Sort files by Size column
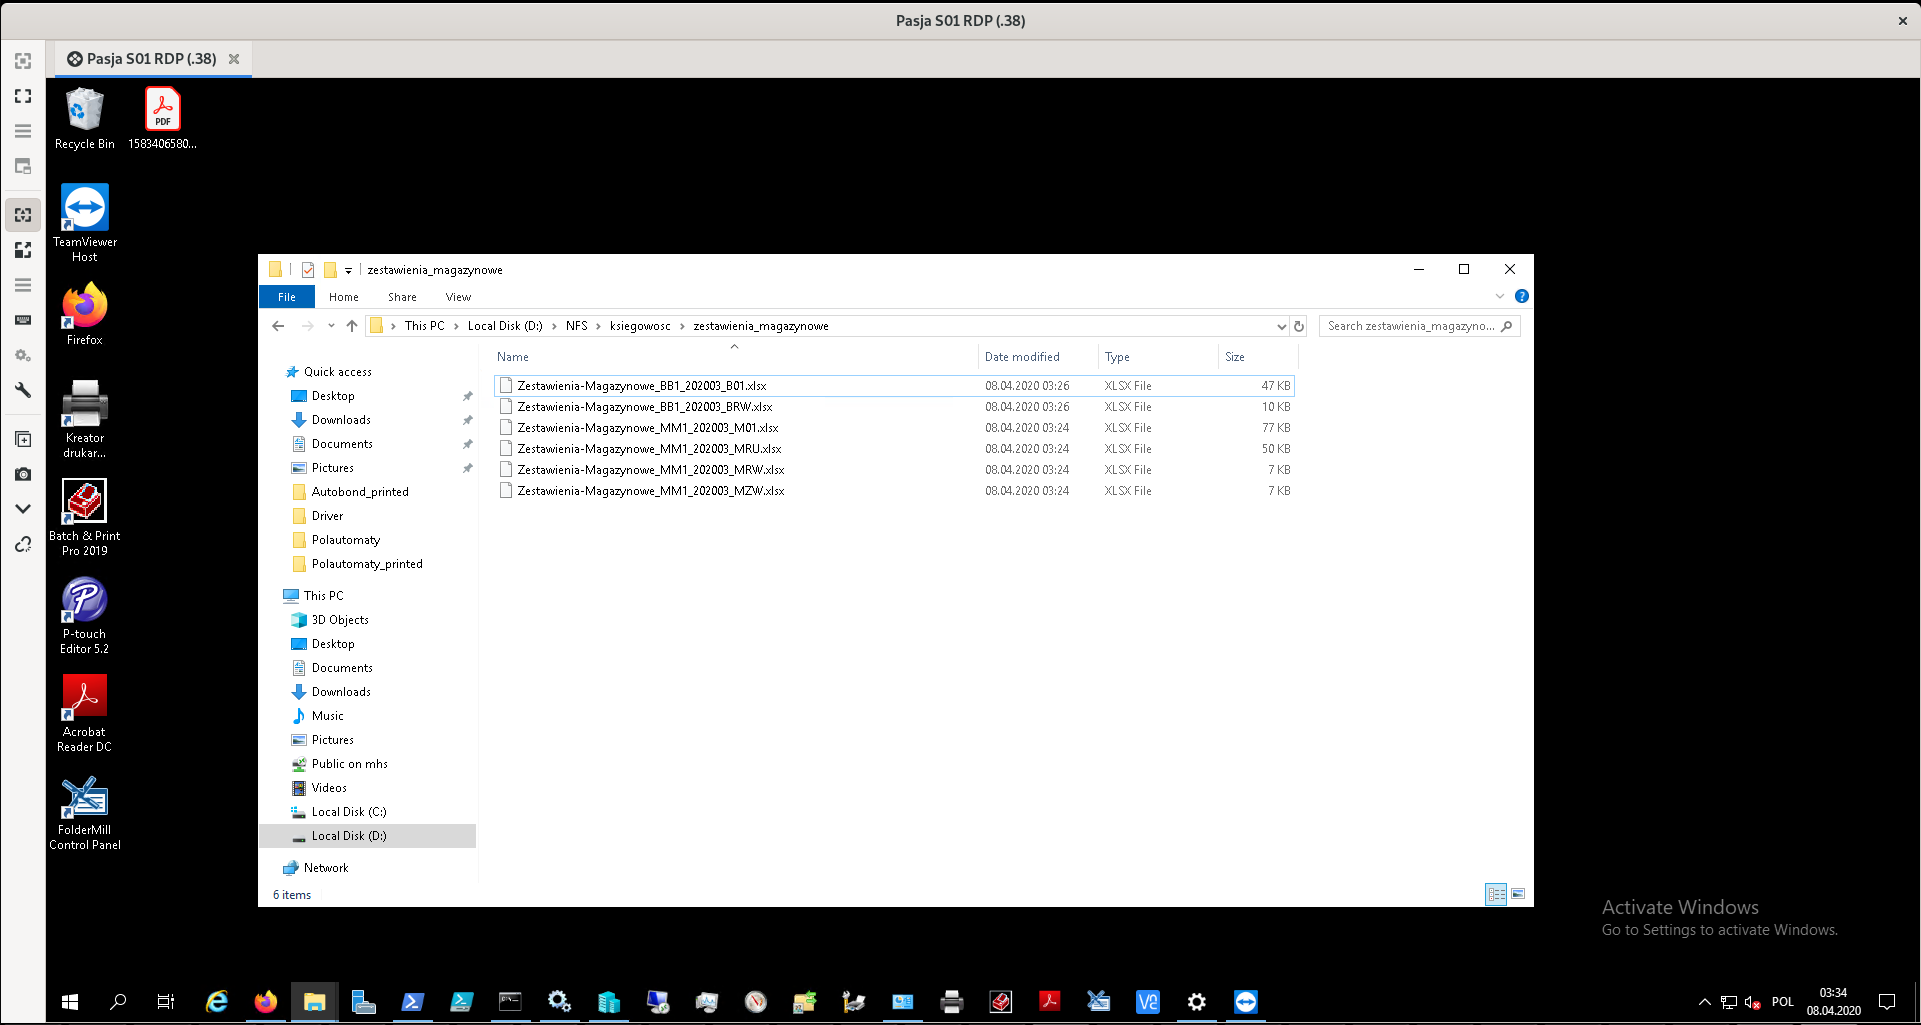 (x=1258, y=357)
